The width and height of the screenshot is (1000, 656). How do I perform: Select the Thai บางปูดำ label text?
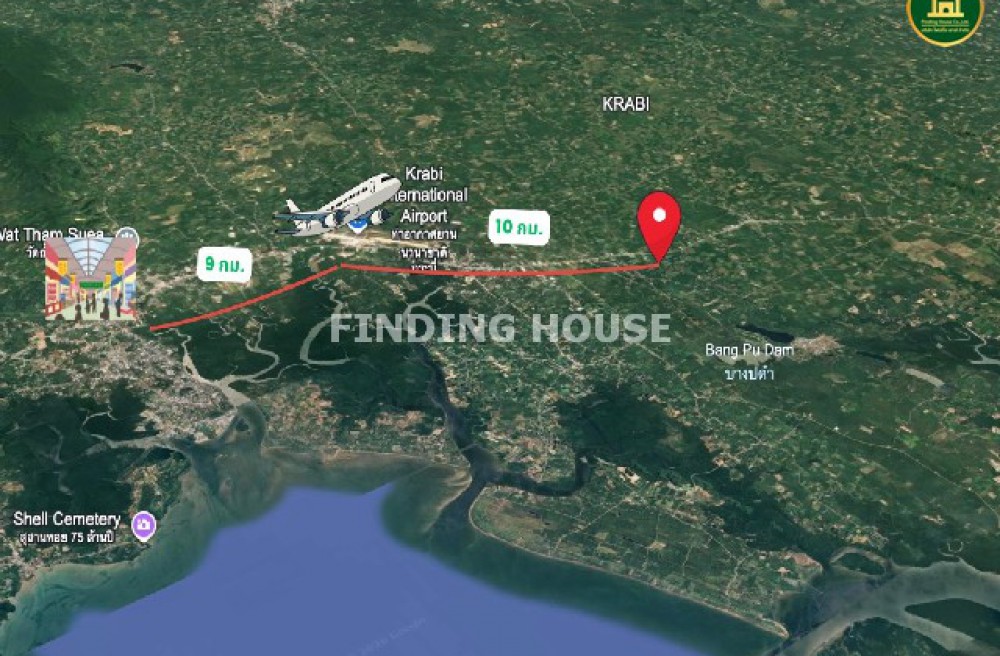749,374
